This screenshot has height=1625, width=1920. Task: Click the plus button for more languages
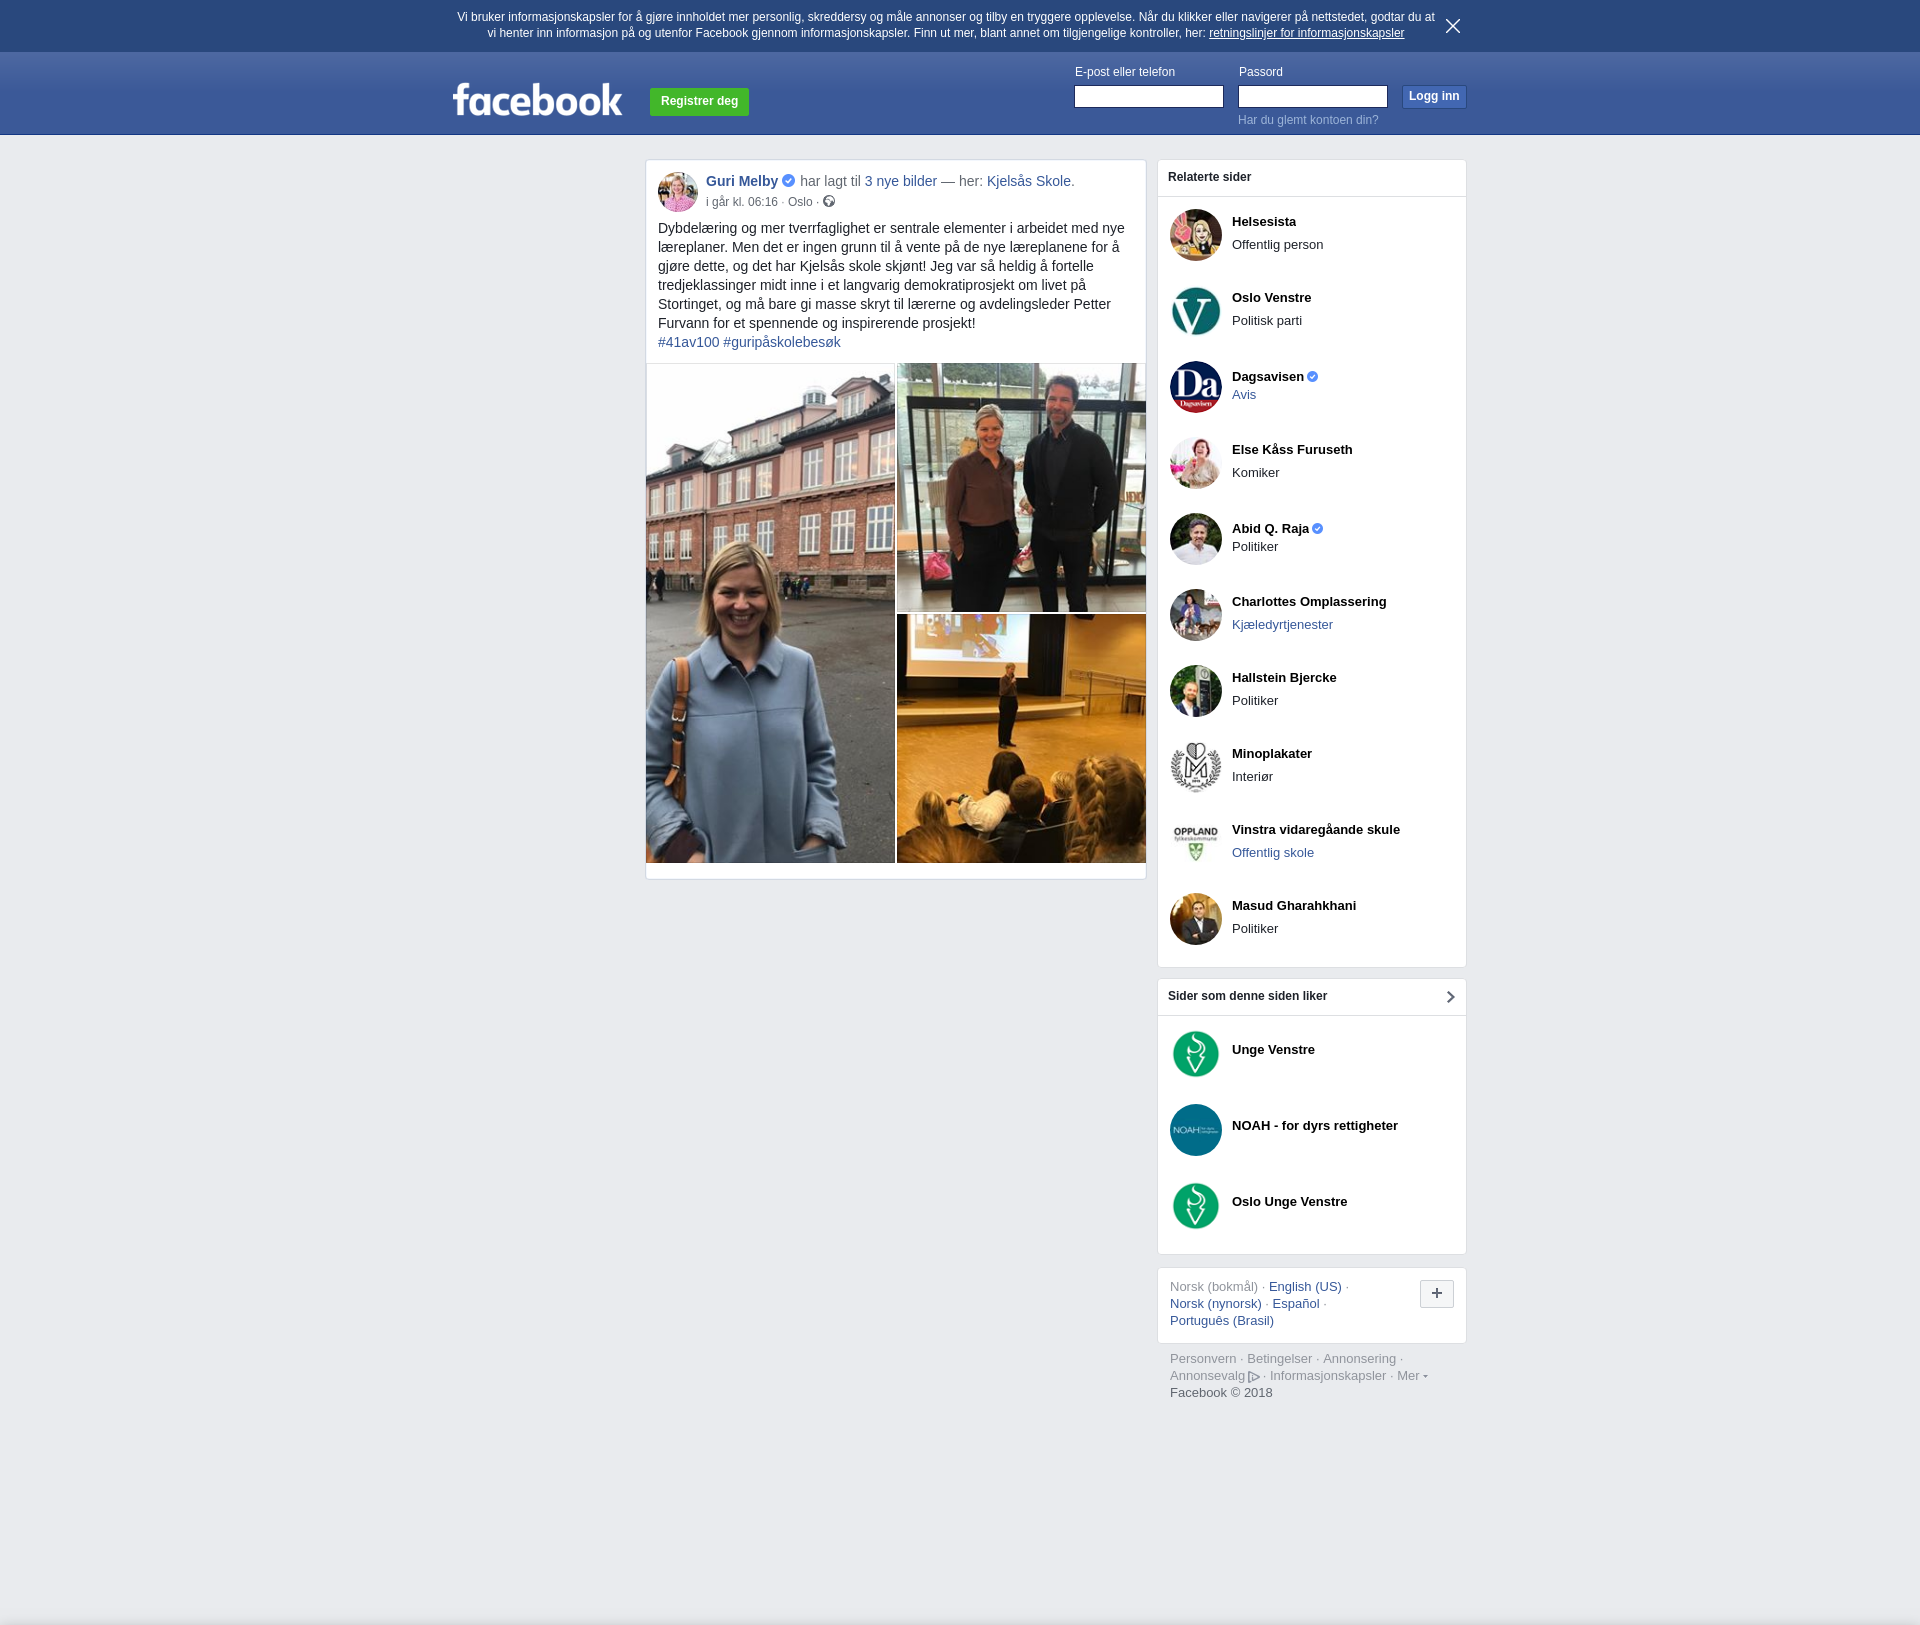coord(1437,1294)
